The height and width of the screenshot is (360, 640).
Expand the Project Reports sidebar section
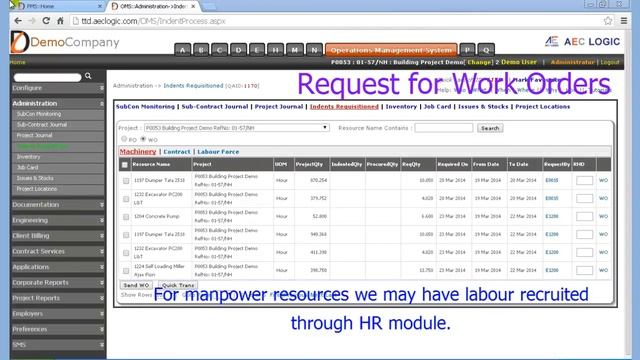click(x=58, y=298)
